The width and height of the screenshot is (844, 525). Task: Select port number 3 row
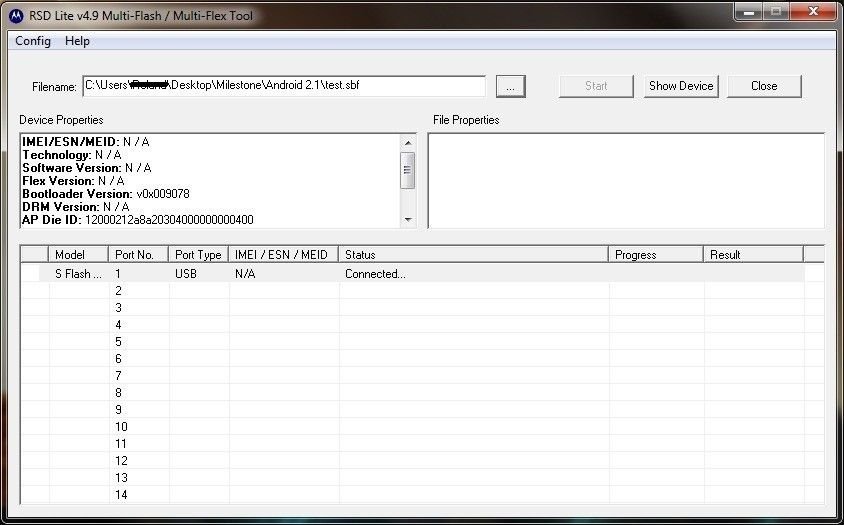tap(422, 308)
